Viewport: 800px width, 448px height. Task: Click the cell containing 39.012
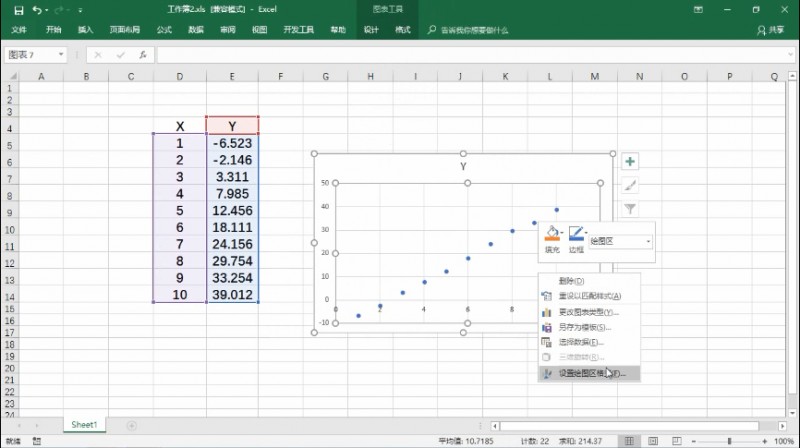tap(232, 294)
